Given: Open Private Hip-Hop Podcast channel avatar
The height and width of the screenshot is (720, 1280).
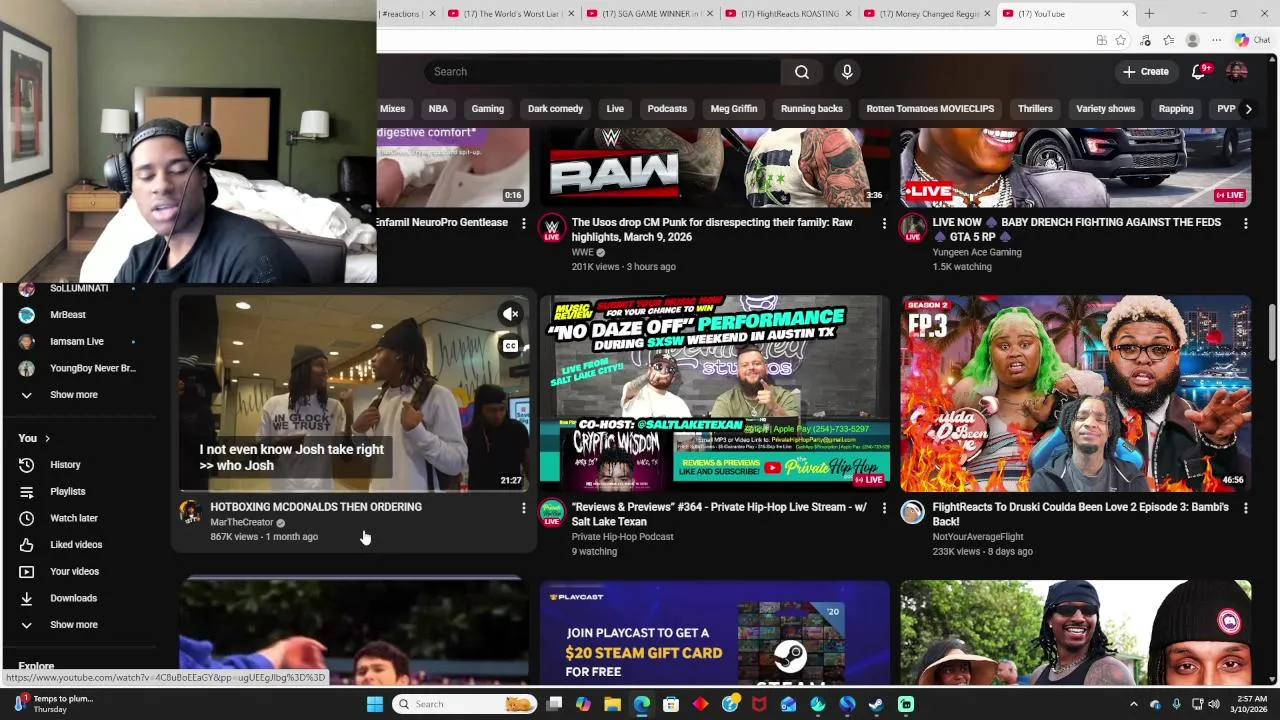Looking at the screenshot, I should 551,513.
